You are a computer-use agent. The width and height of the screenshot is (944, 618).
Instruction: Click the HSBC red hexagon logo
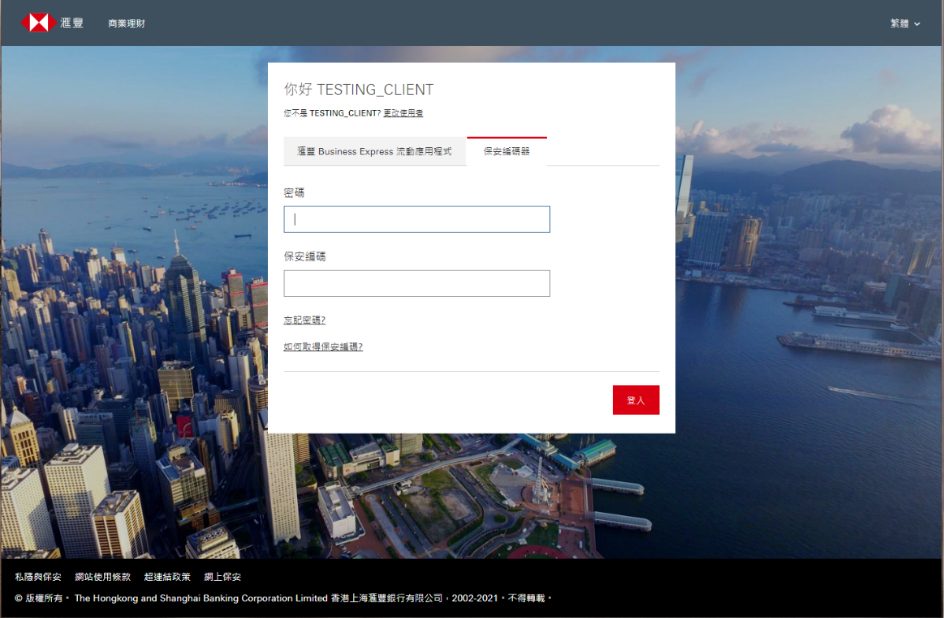39,23
